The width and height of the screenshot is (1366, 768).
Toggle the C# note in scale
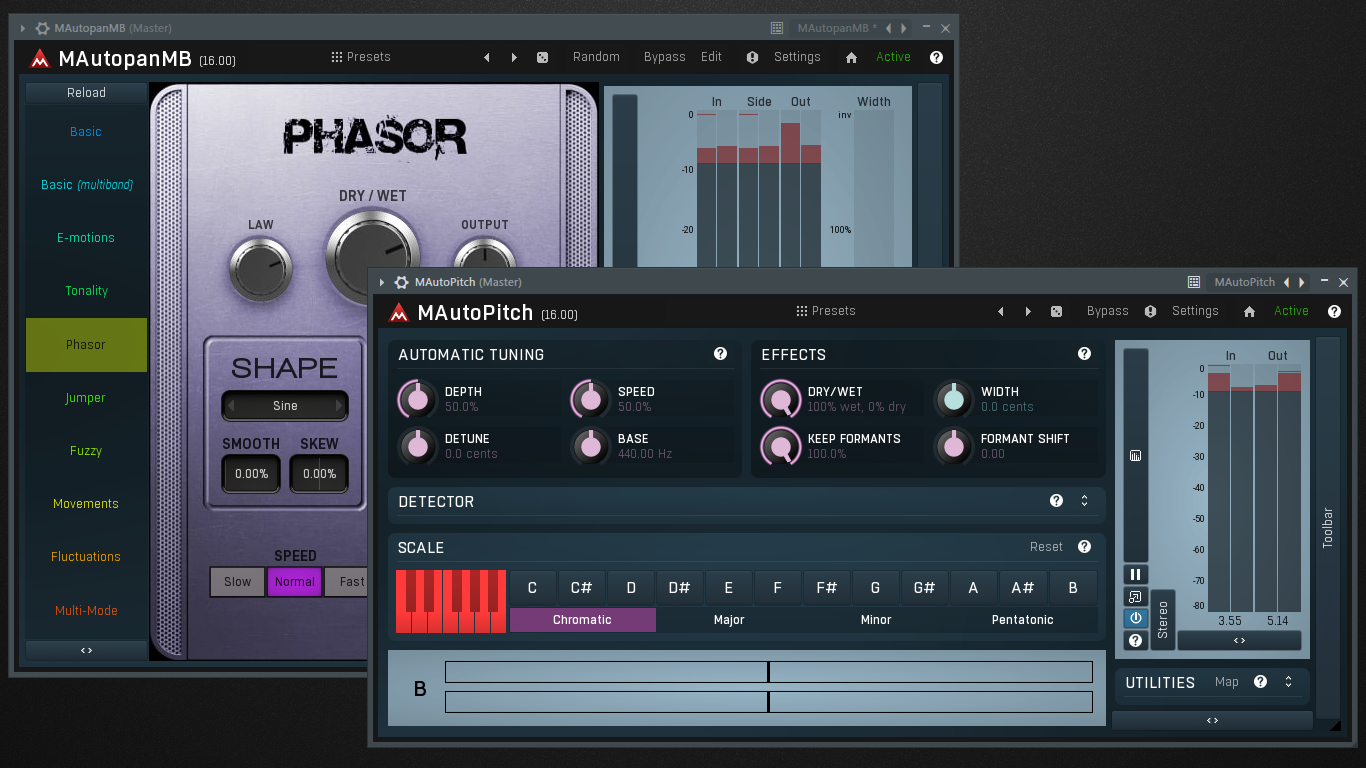[x=581, y=588]
